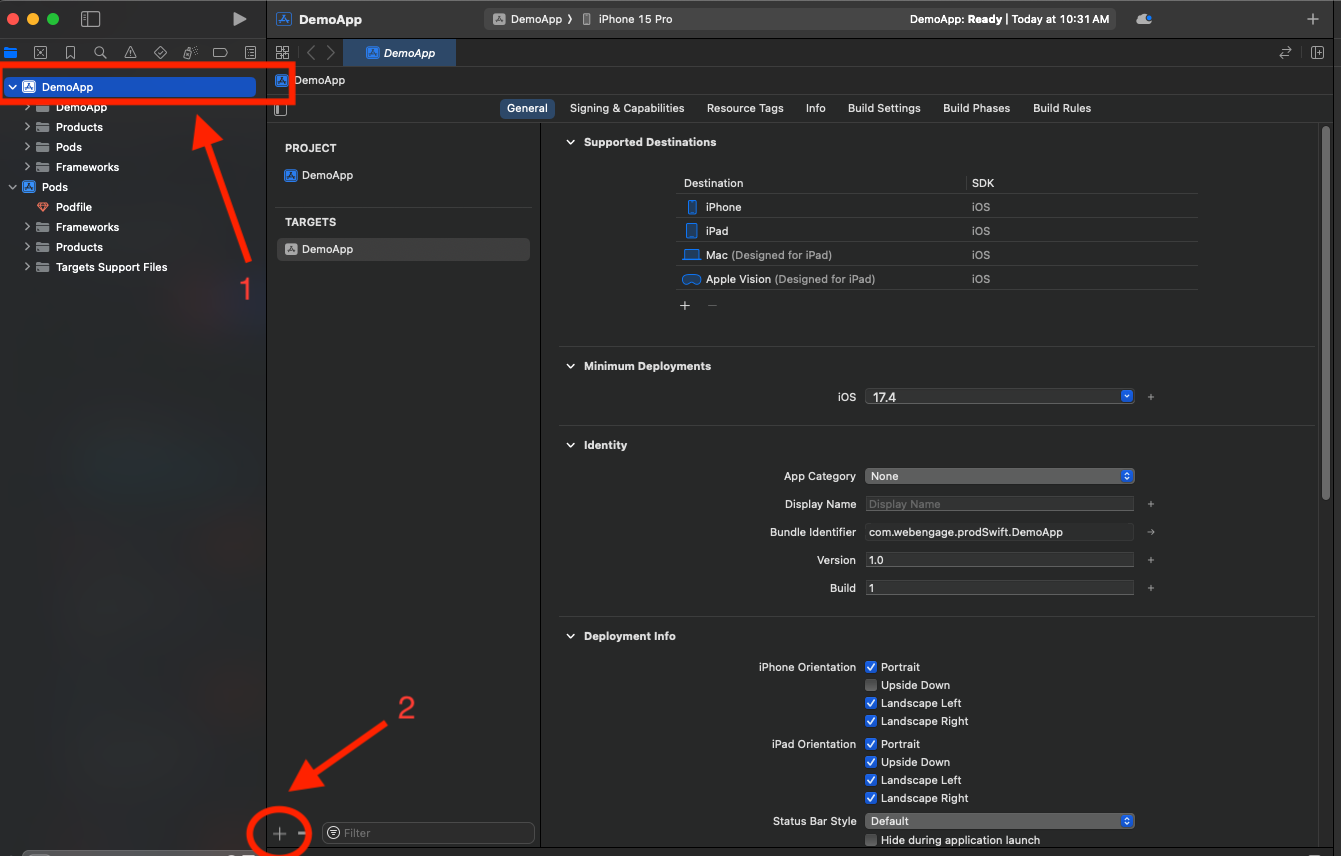Open the Build Settings tab

coord(884,108)
